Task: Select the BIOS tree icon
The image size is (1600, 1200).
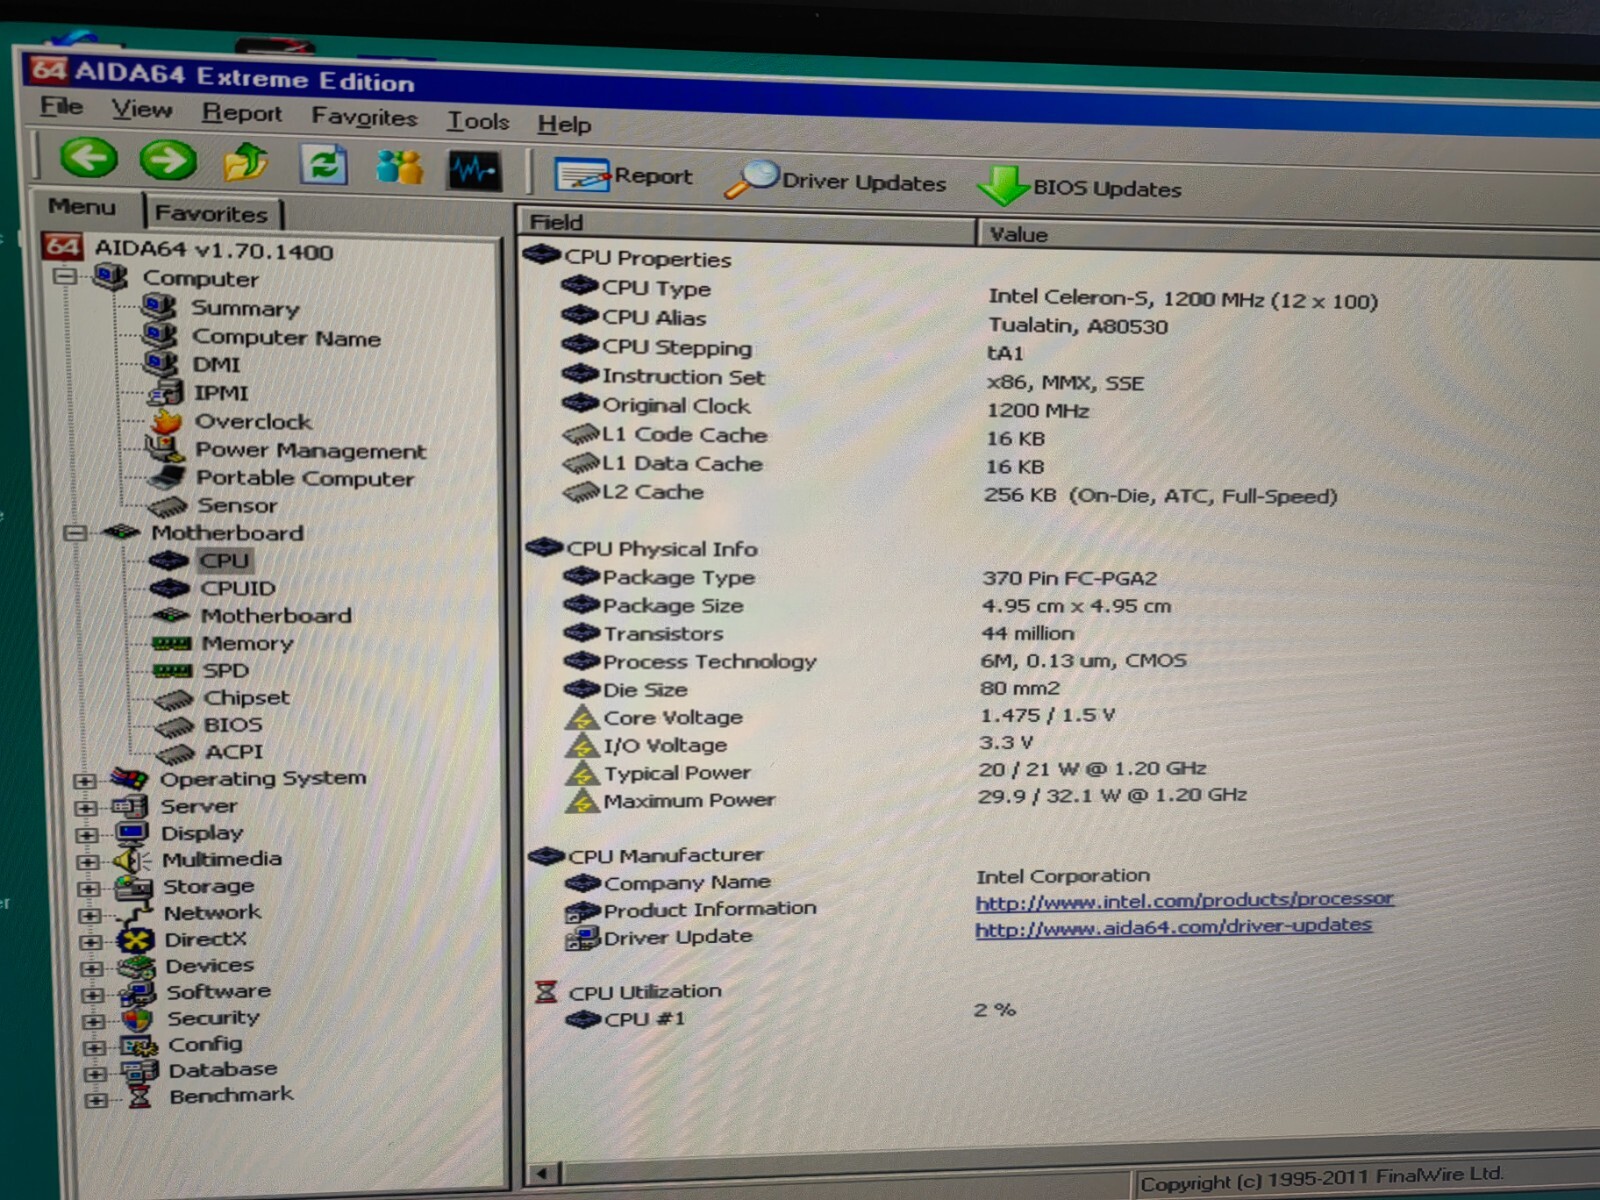Action: (x=175, y=725)
